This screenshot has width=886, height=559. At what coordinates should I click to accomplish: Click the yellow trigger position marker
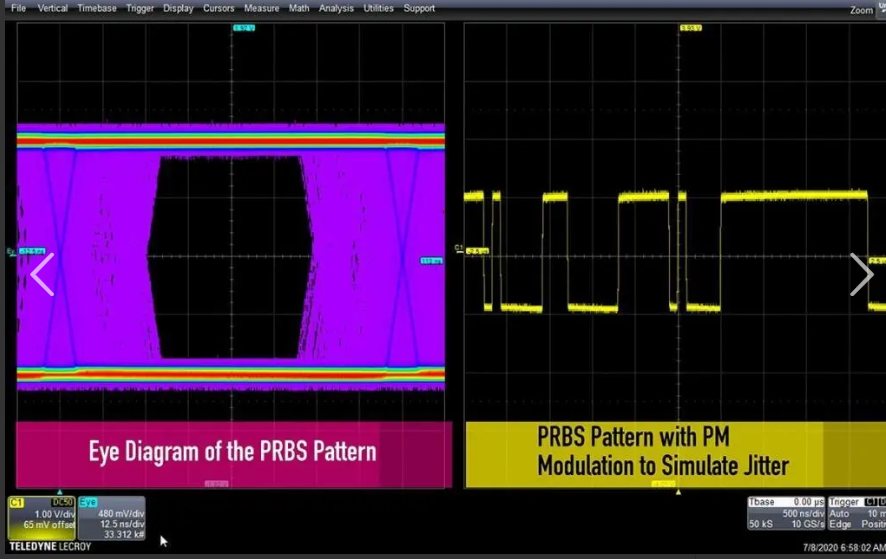coord(678,491)
